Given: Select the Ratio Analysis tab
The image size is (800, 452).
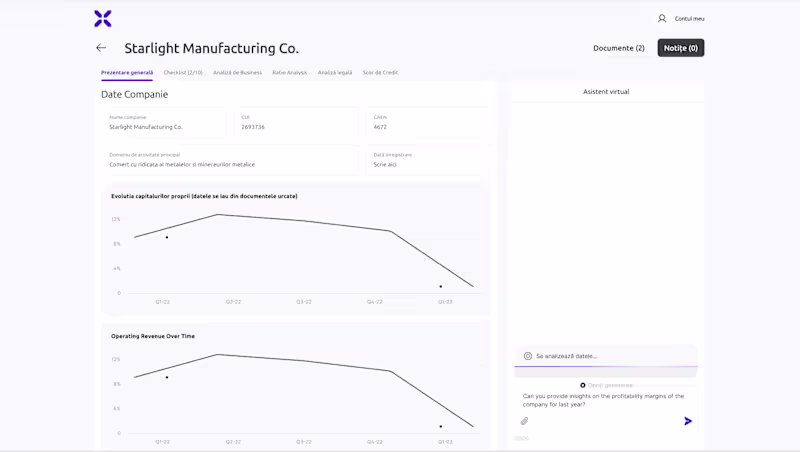Looking at the screenshot, I should click(290, 73).
